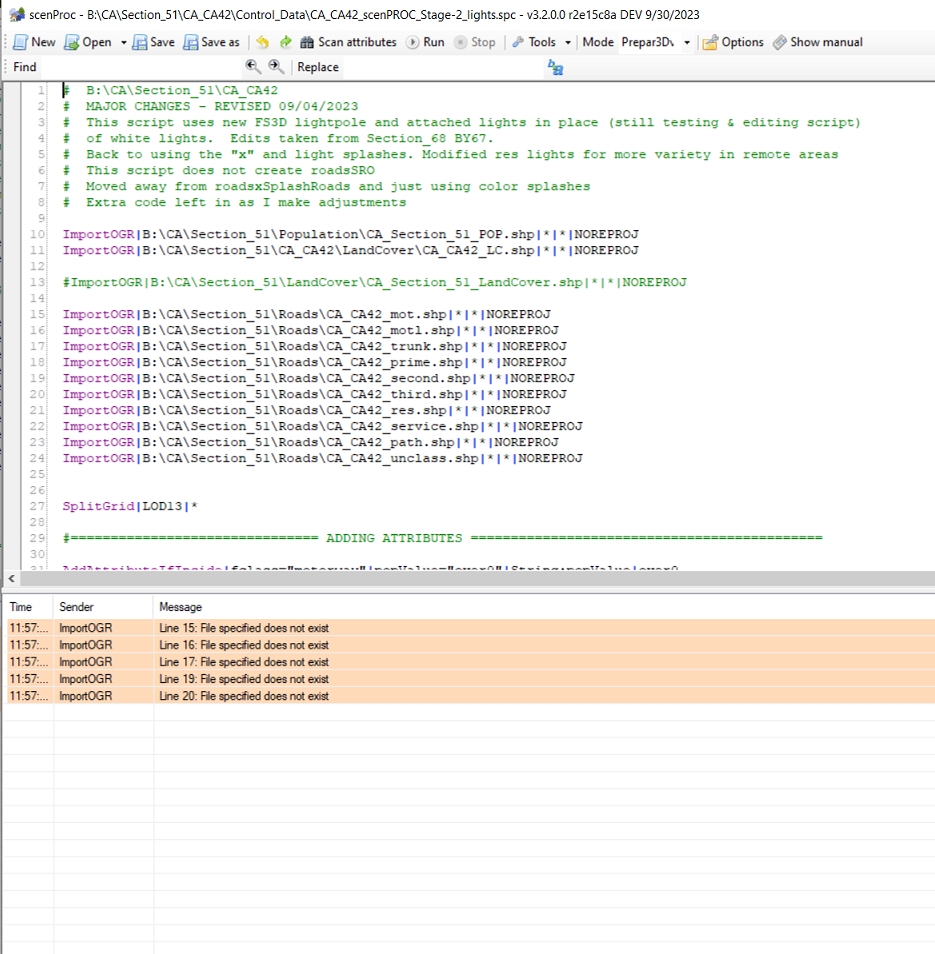Click Save as in the toolbar
This screenshot has width=935, height=954.
pos(212,42)
